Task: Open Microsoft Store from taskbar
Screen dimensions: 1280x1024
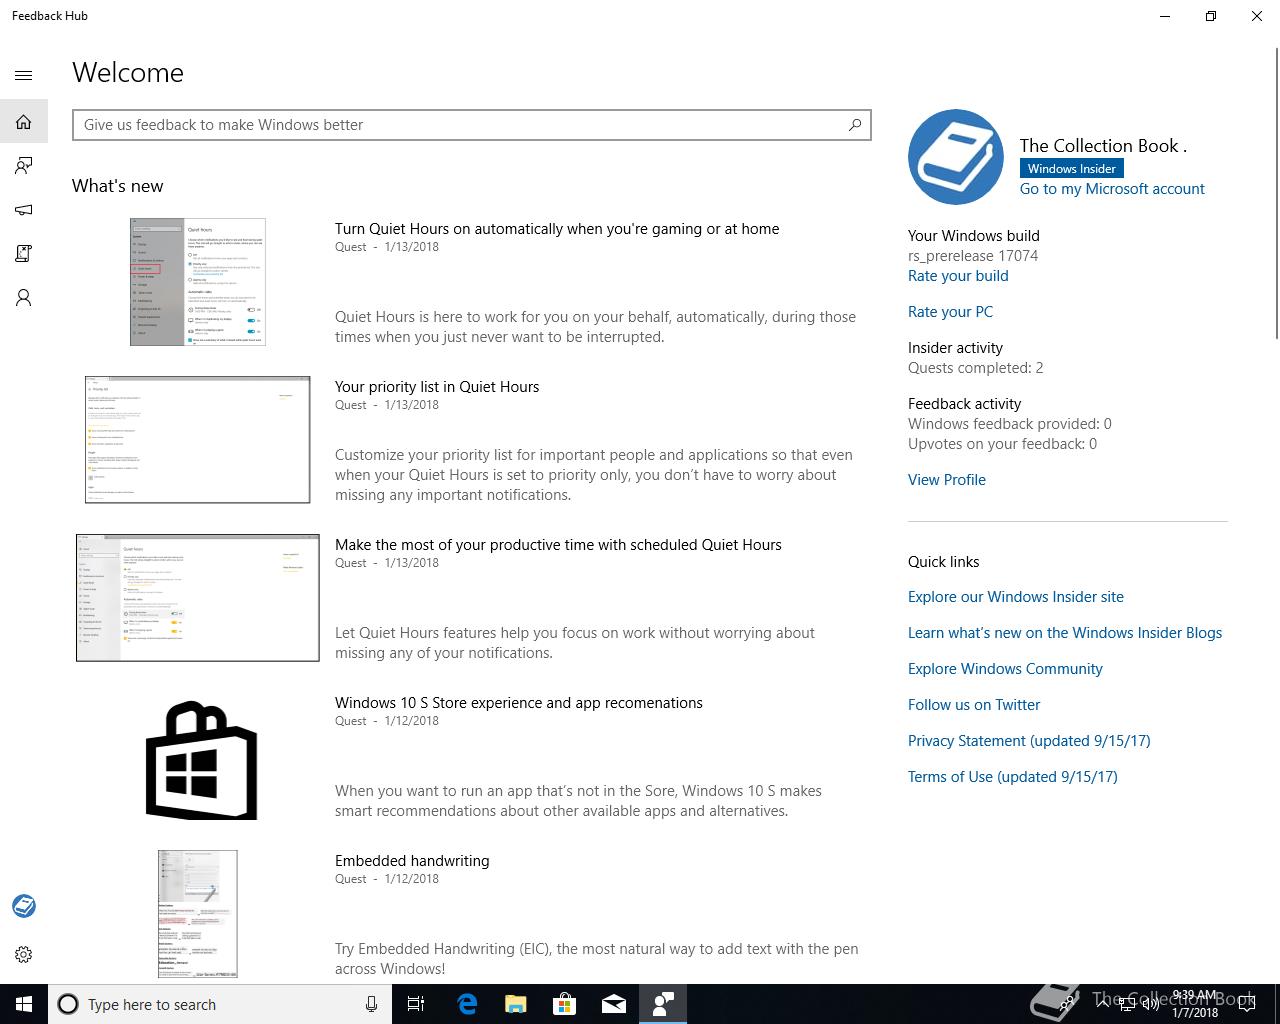Action: [x=564, y=1004]
